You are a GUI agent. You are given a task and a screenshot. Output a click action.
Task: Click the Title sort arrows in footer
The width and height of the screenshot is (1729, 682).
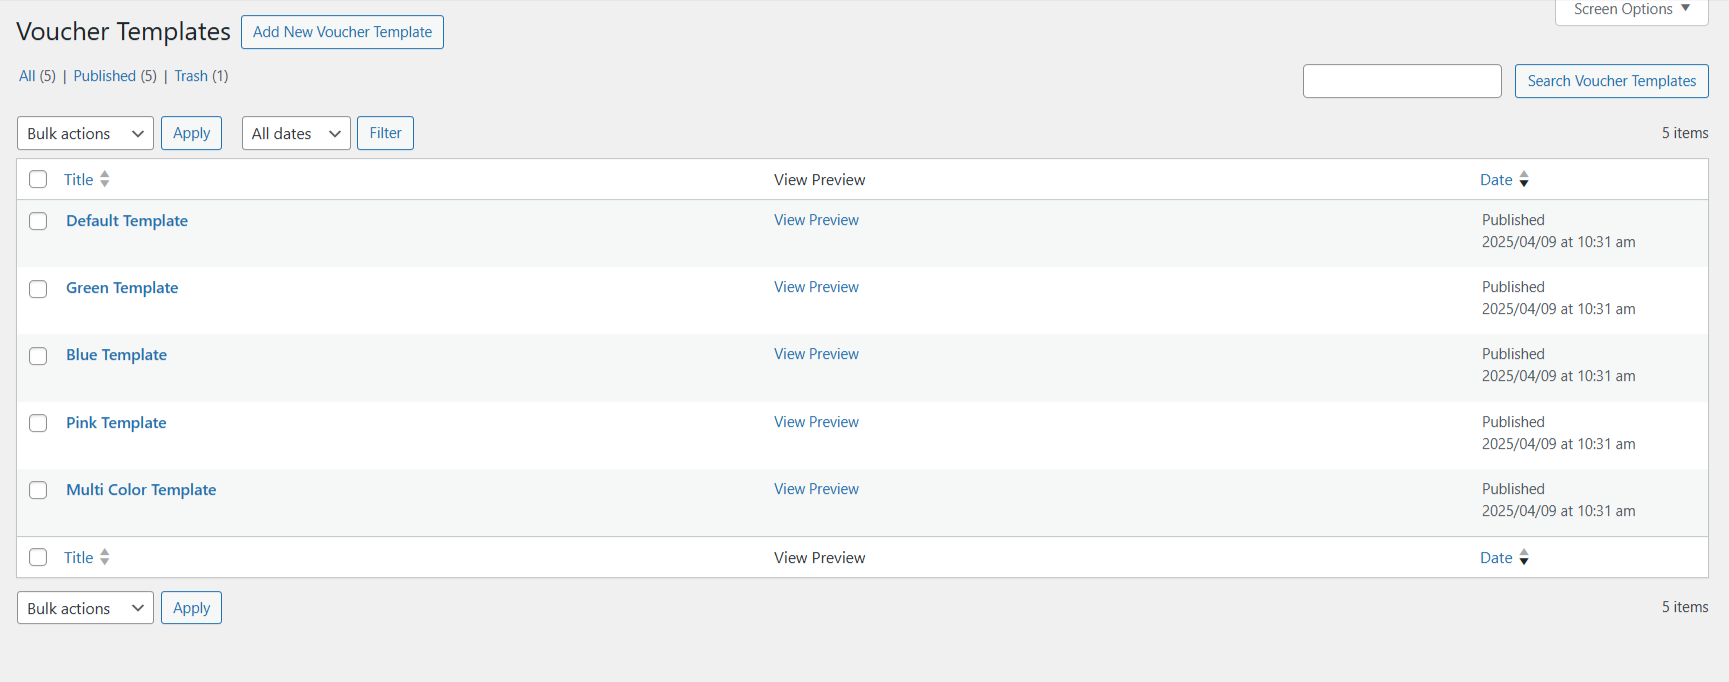(x=105, y=558)
